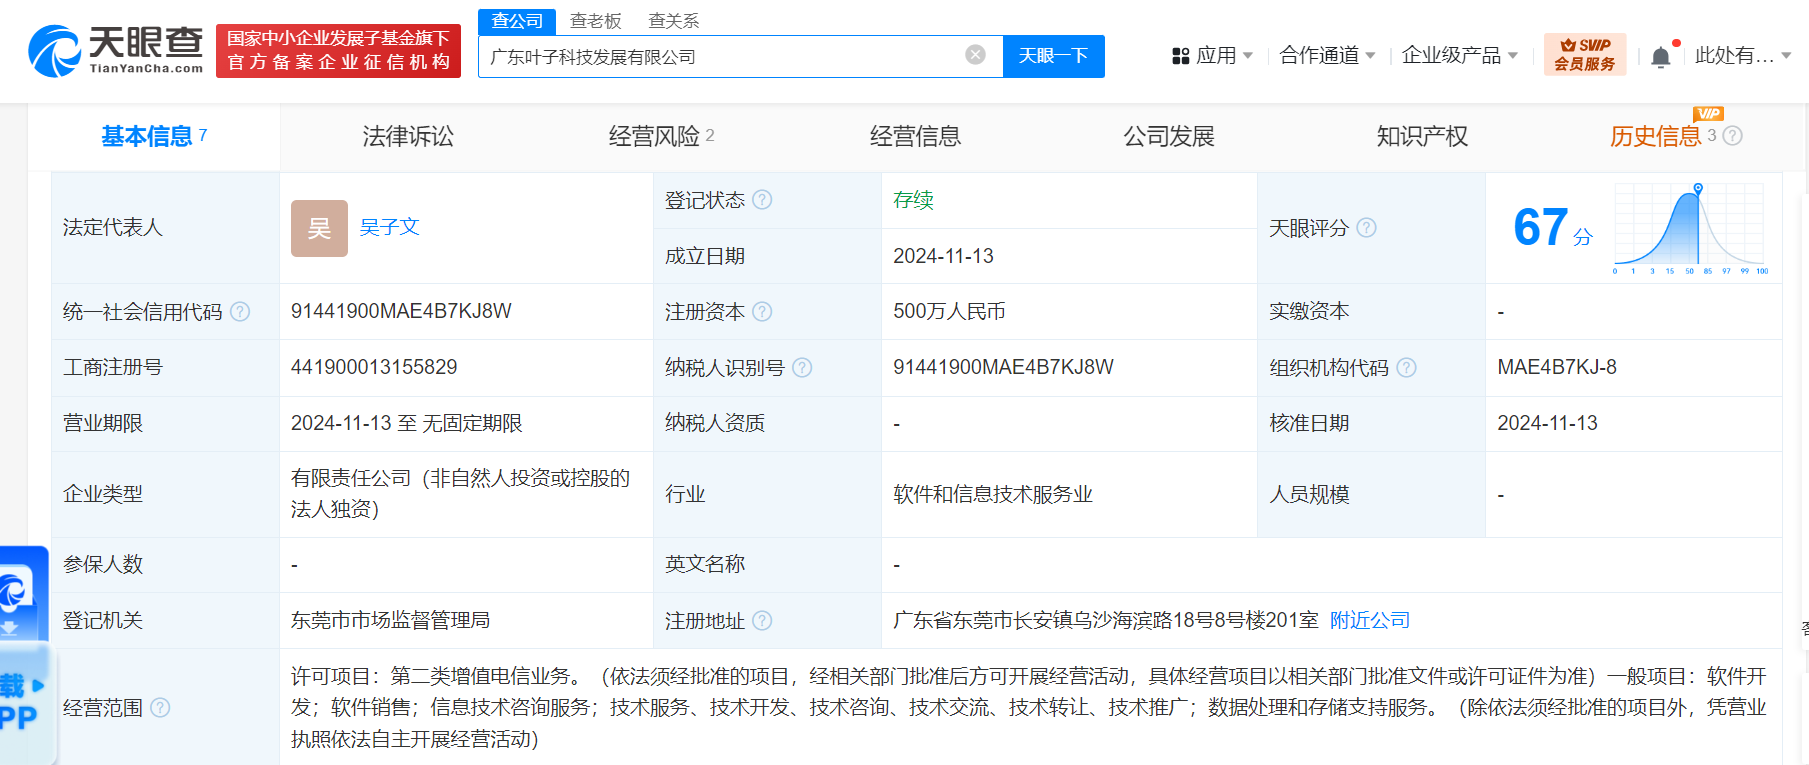
Task: Open the 知识产权 tab
Action: [1421, 137]
